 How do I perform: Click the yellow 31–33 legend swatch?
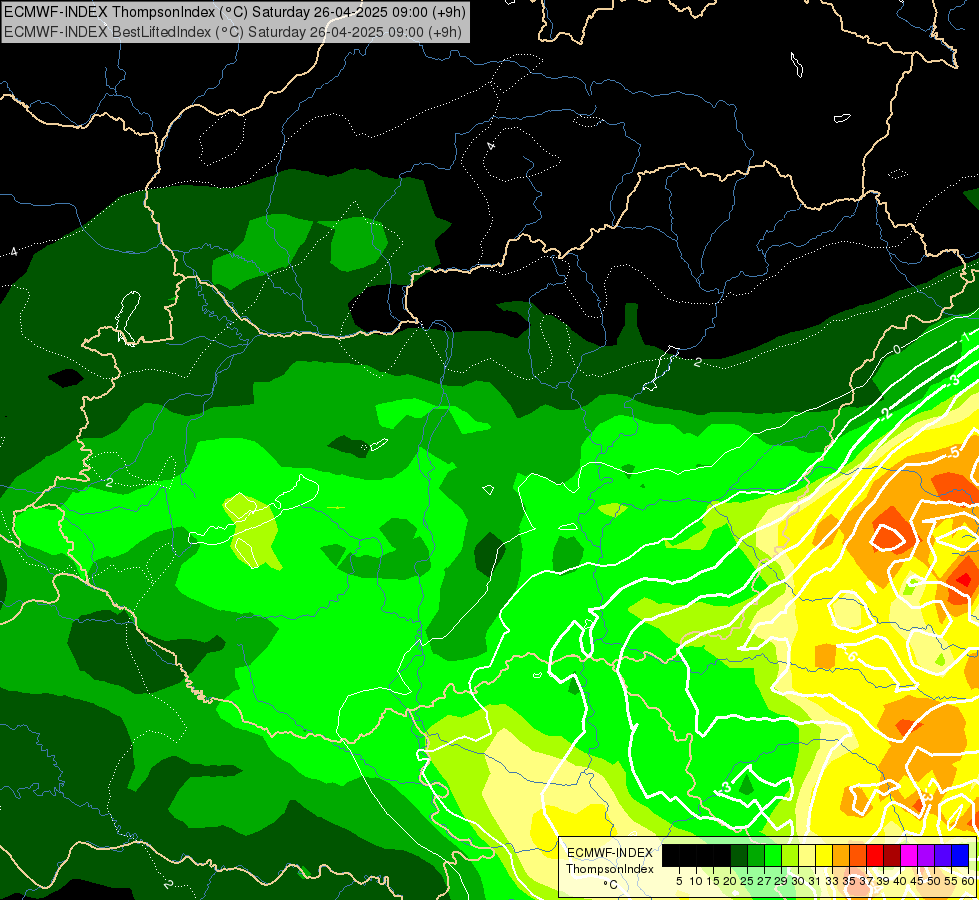click(824, 855)
